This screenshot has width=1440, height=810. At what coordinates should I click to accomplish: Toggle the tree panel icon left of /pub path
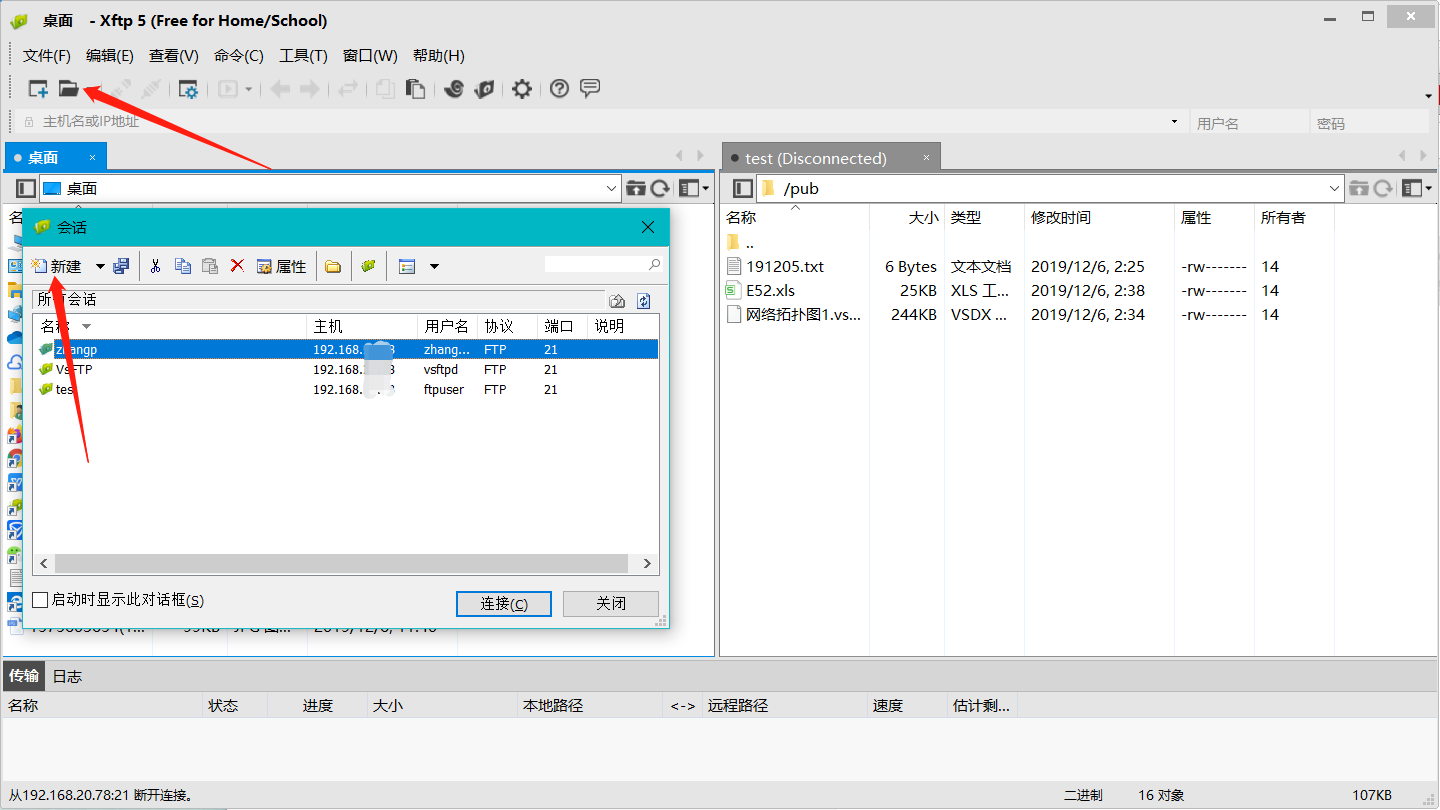click(x=742, y=188)
